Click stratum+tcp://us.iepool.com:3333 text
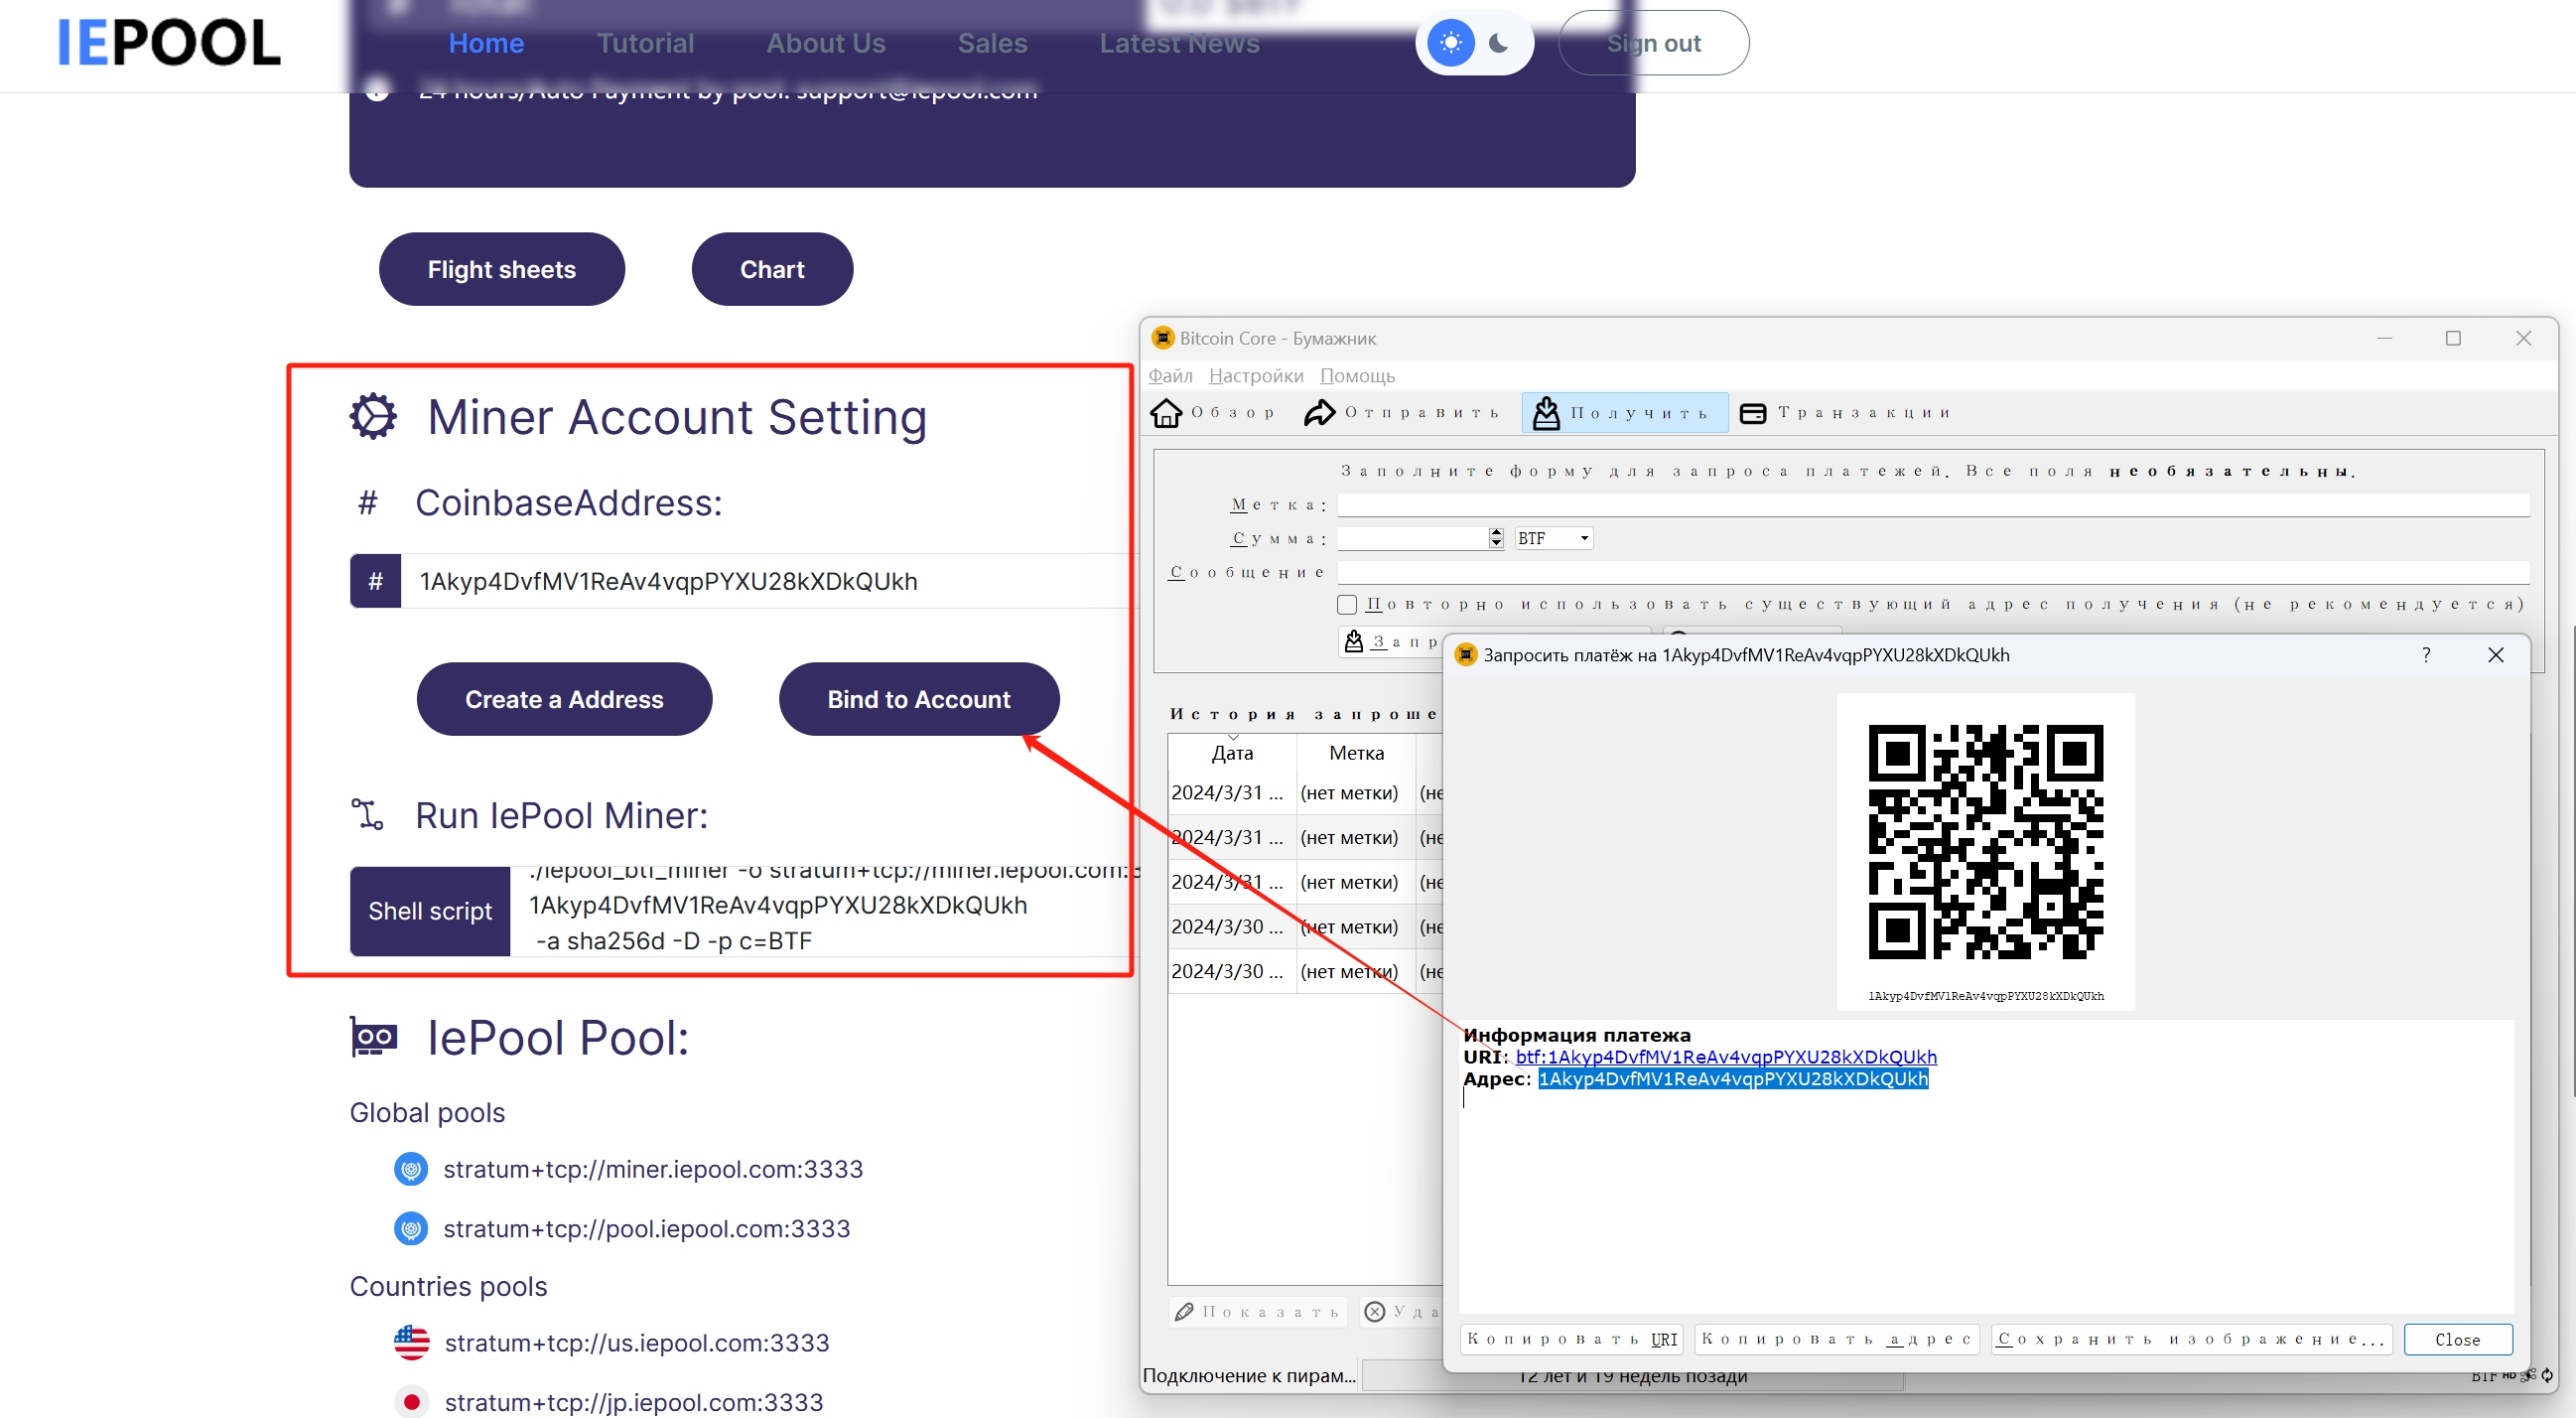The height and width of the screenshot is (1418, 2576). pyautogui.click(x=637, y=1342)
